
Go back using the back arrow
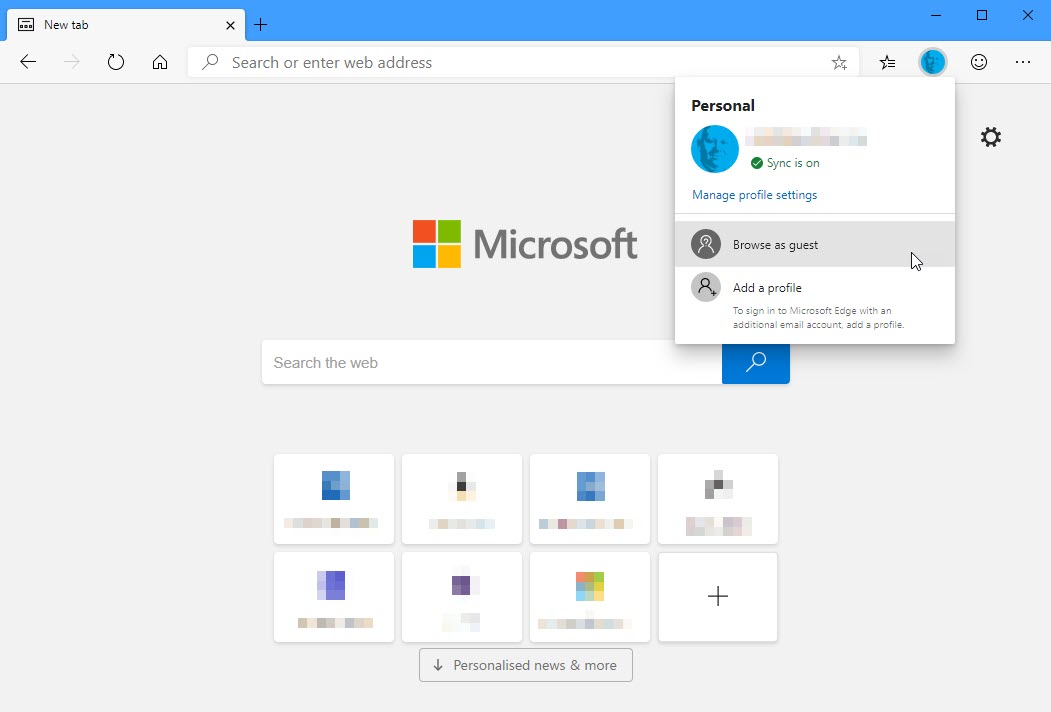28,62
